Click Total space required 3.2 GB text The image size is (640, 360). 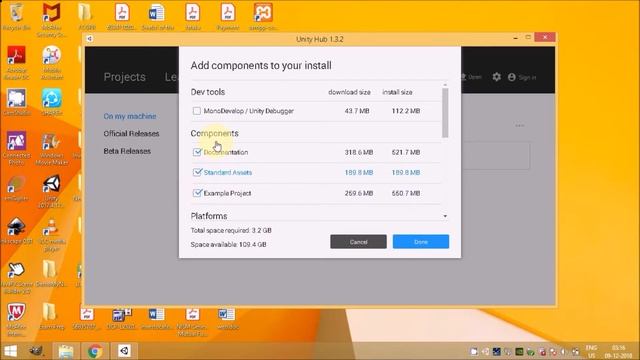click(x=231, y=230)
